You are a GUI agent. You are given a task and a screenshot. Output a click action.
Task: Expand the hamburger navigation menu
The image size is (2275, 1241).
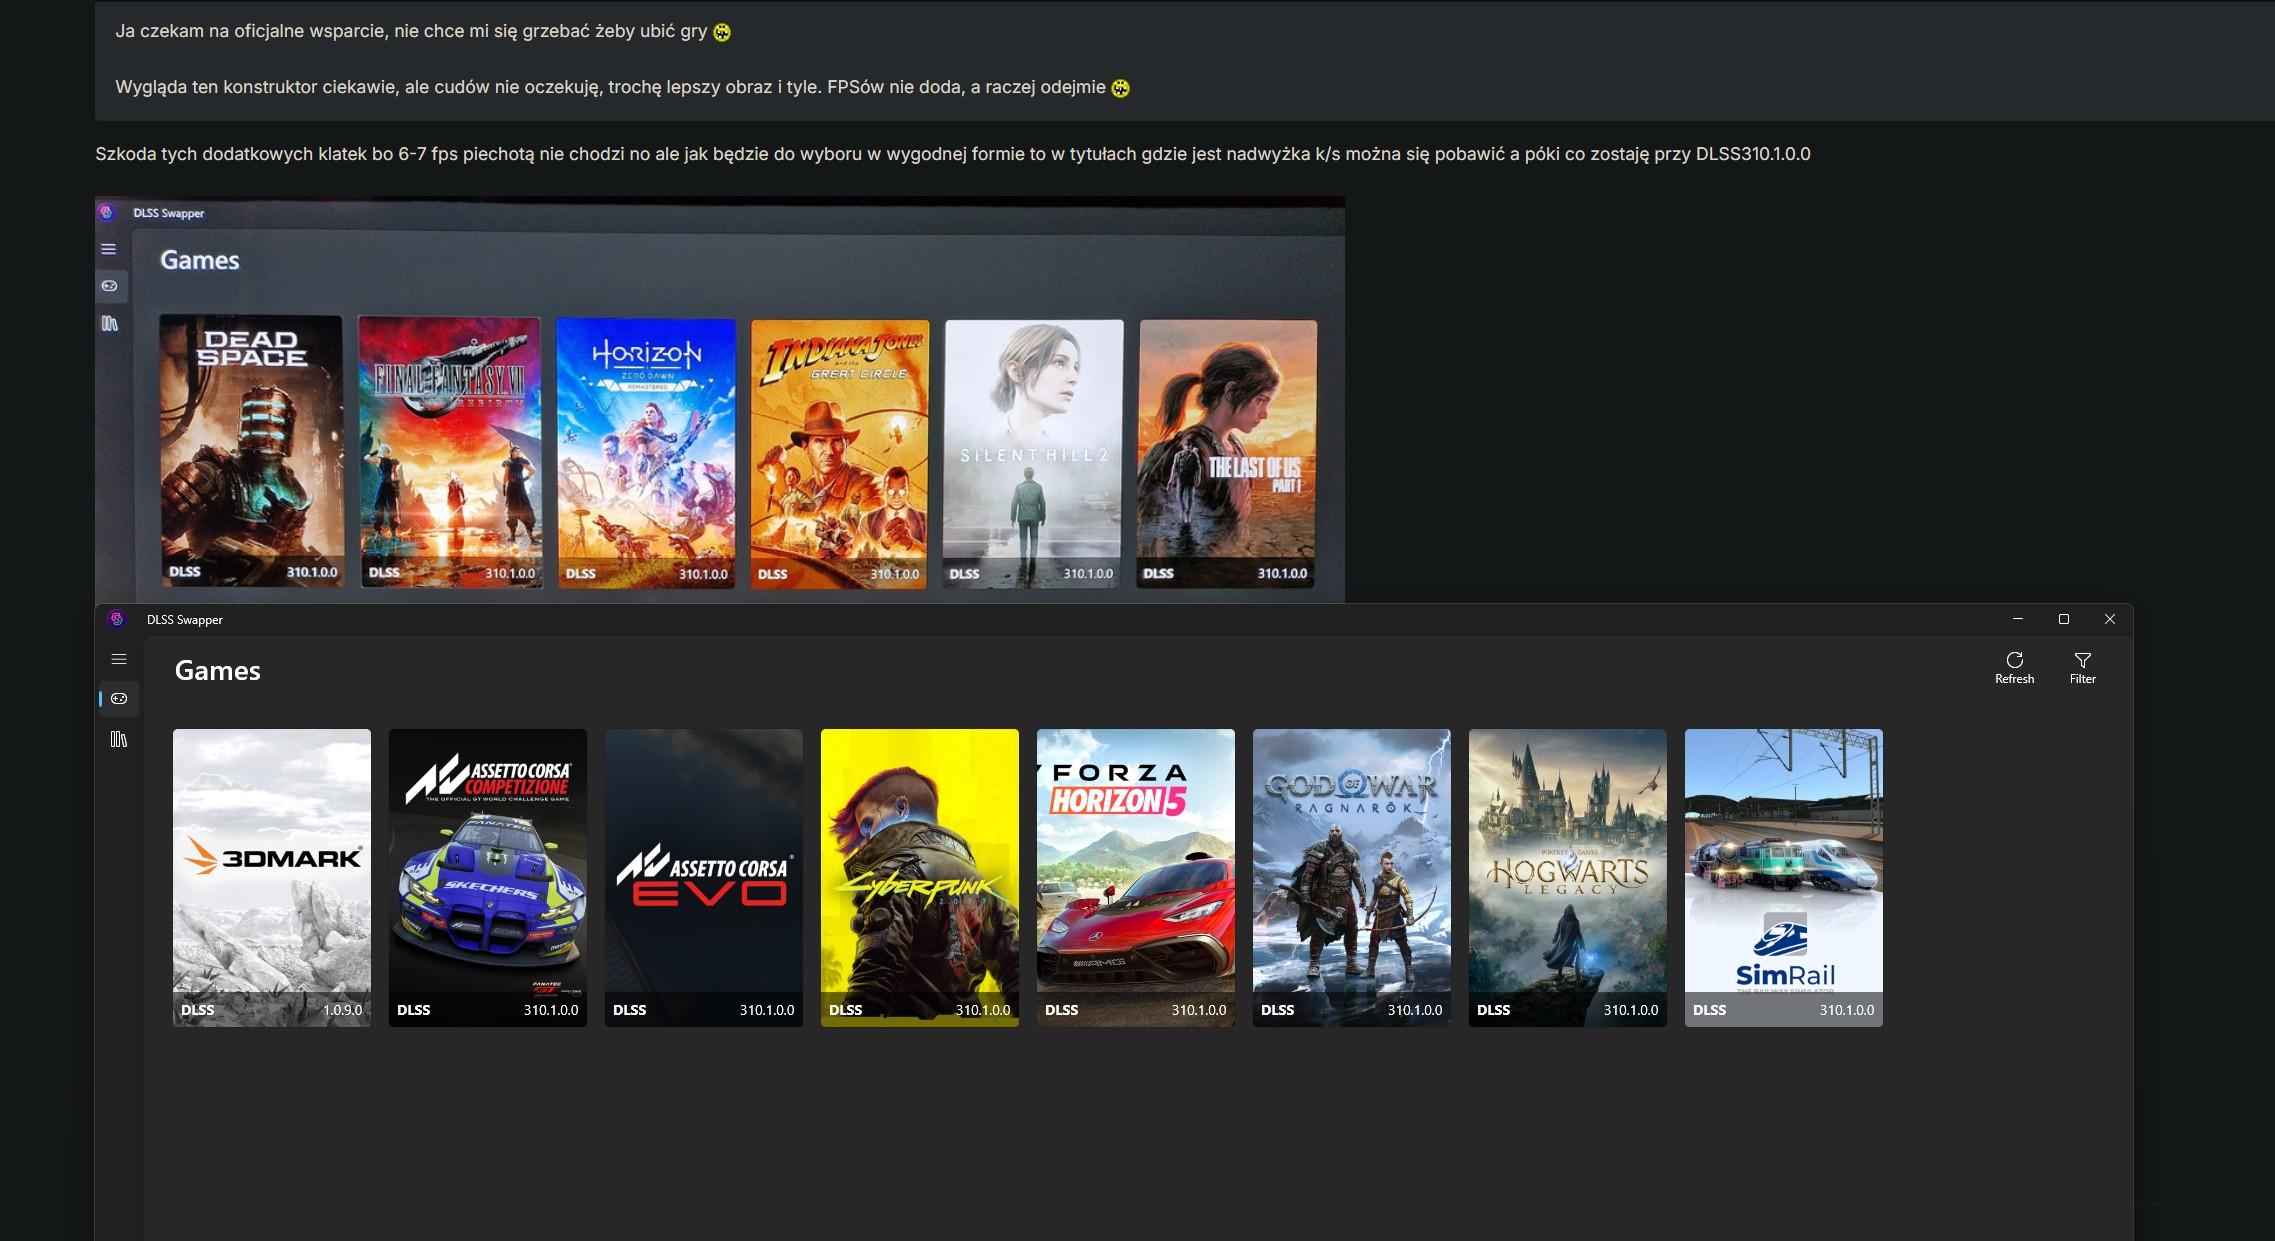click(x=119, y=659)
